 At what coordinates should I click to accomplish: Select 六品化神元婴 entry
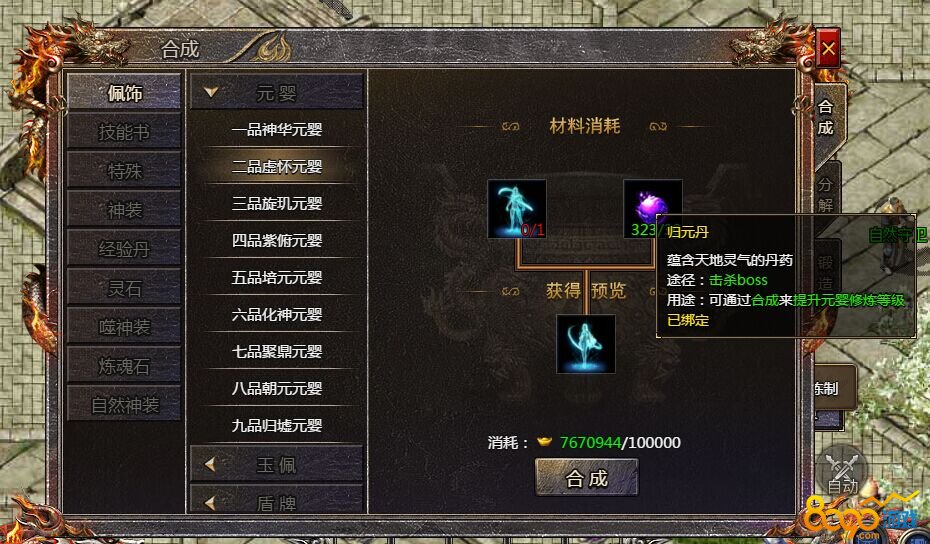click(x=276, y=314)
